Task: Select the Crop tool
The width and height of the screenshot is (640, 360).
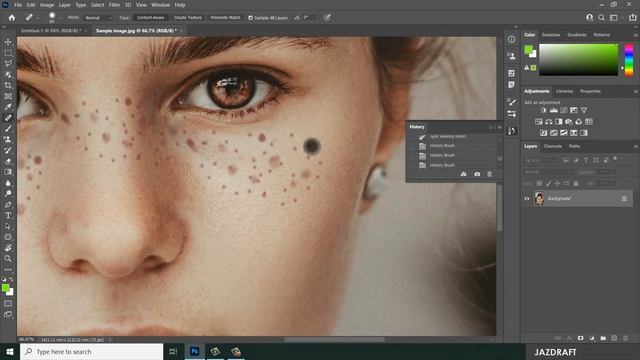Action: [x=8, y=85]
